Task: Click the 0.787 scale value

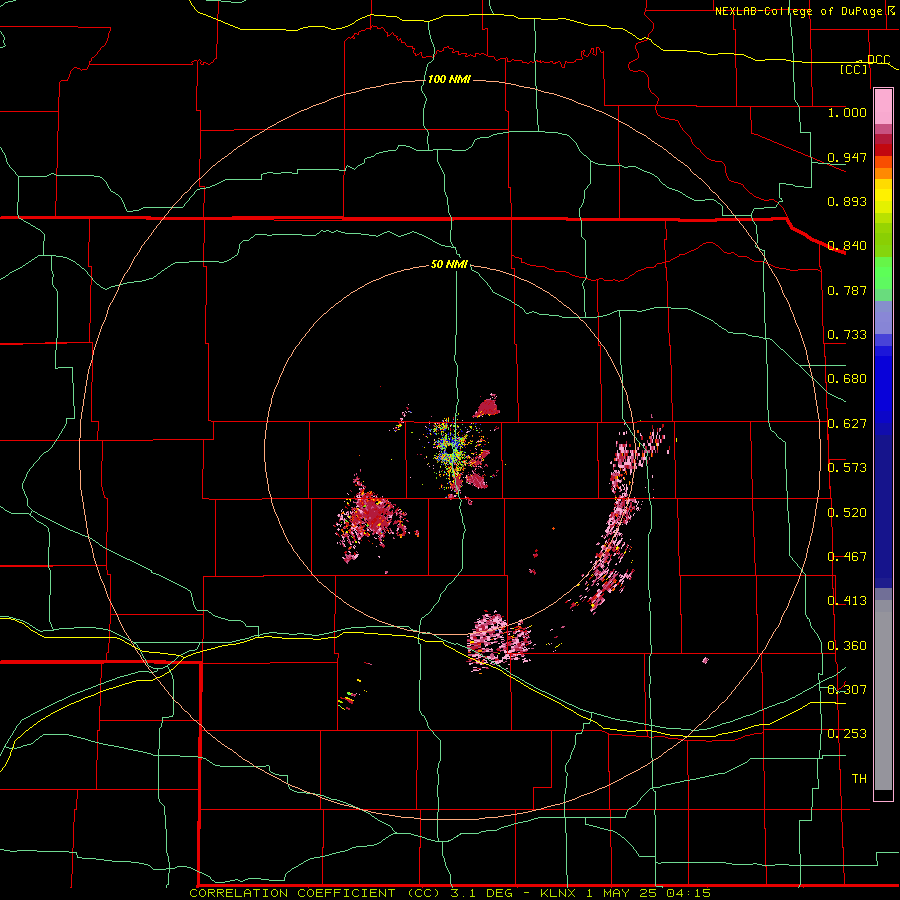Action: pos(847,290)
